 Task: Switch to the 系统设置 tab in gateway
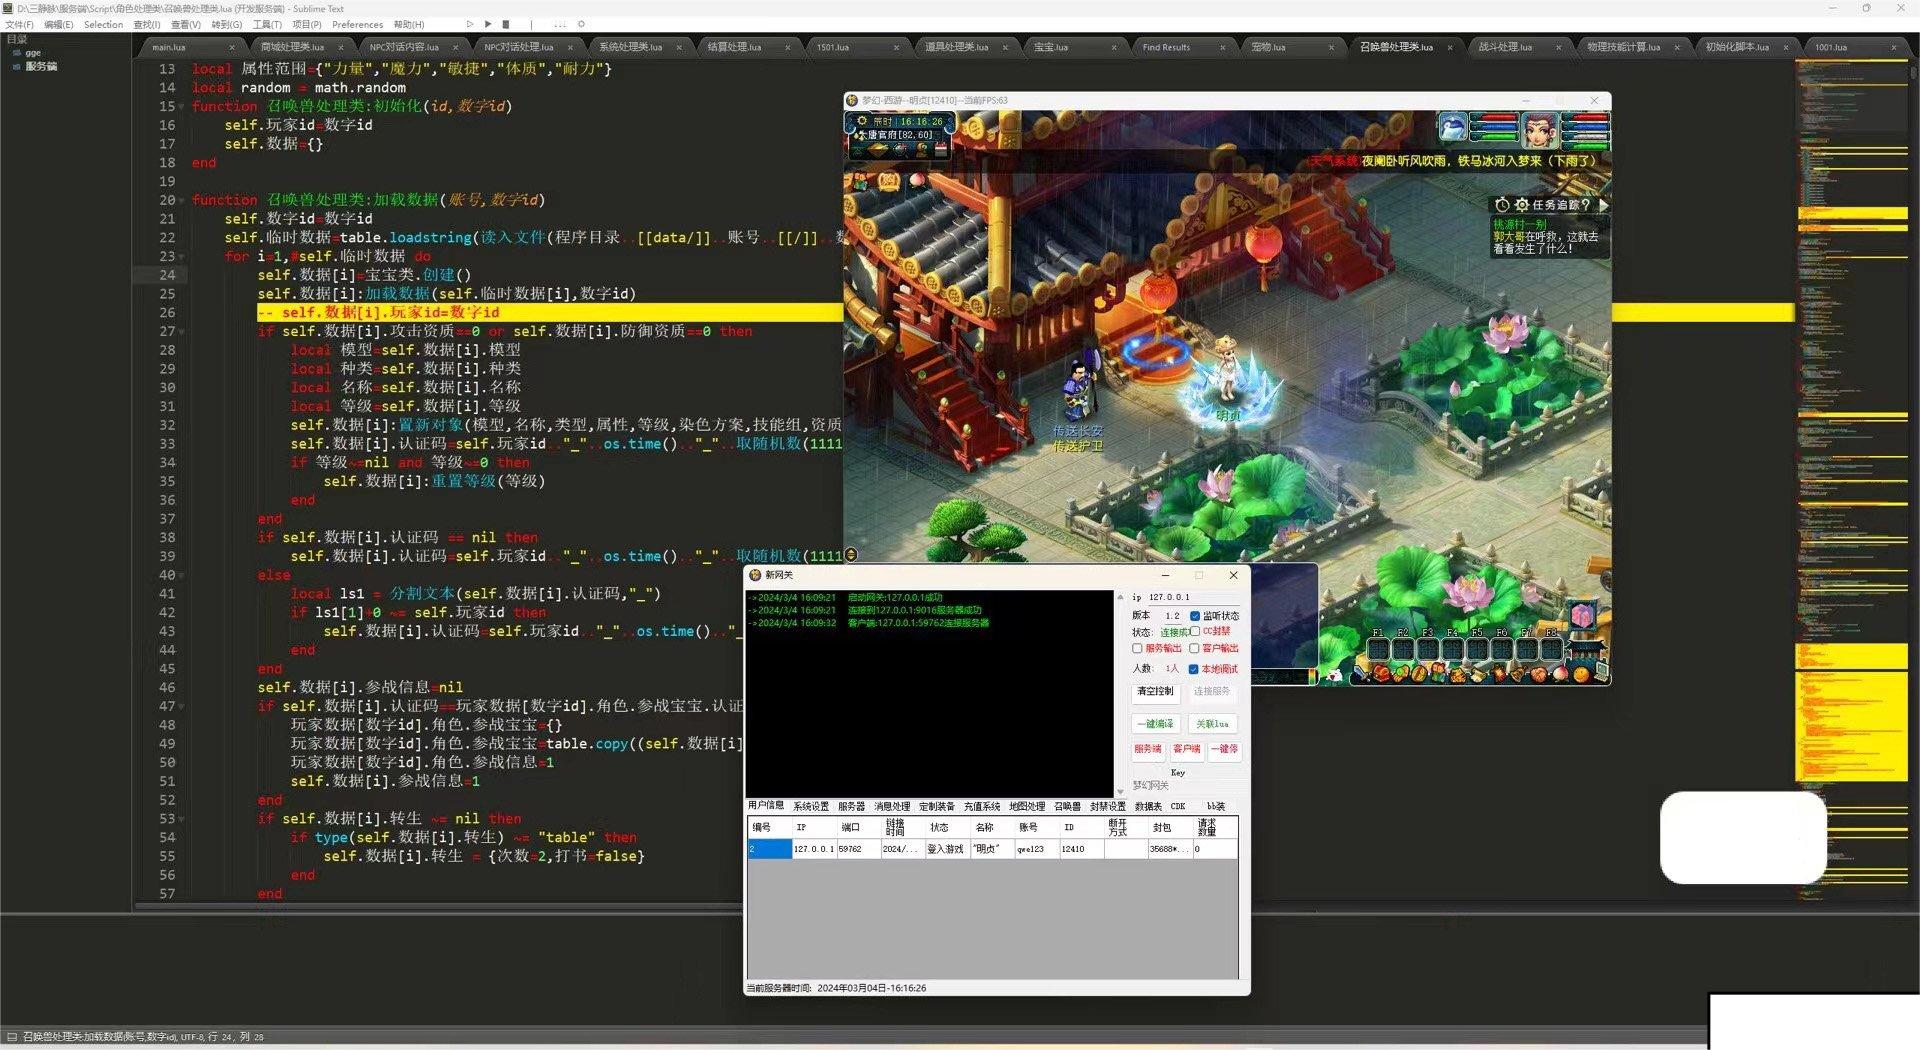pyautogui.click(x=811, y=806)
